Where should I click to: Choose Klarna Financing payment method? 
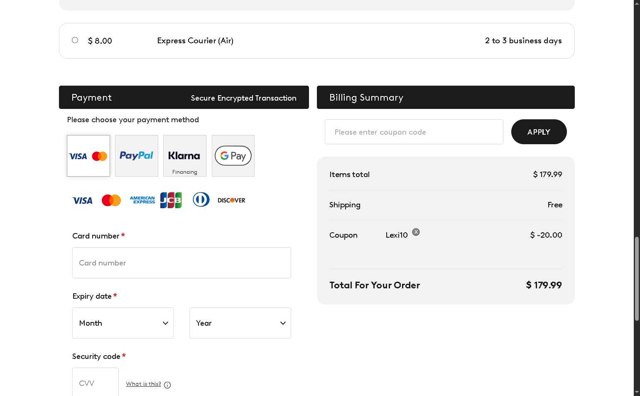[184, 156]
